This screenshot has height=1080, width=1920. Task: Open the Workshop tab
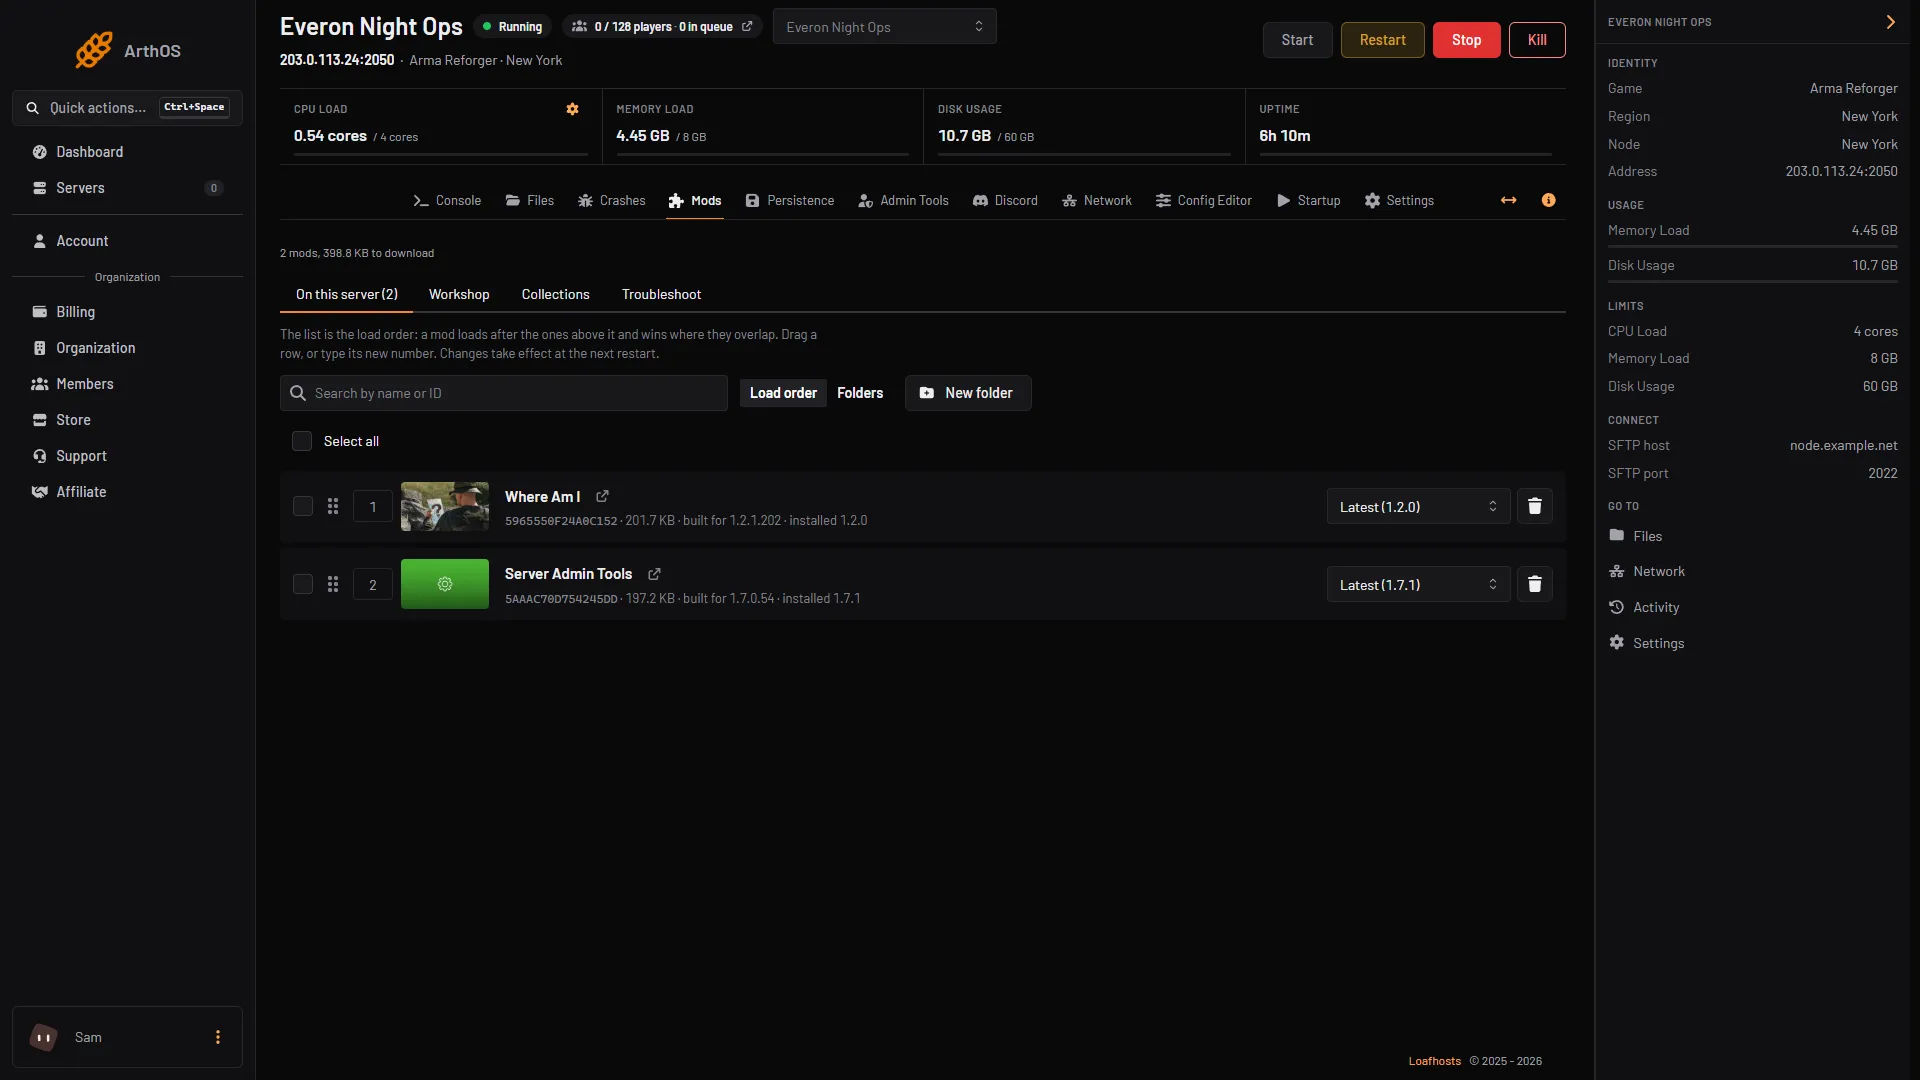[459, 295]
